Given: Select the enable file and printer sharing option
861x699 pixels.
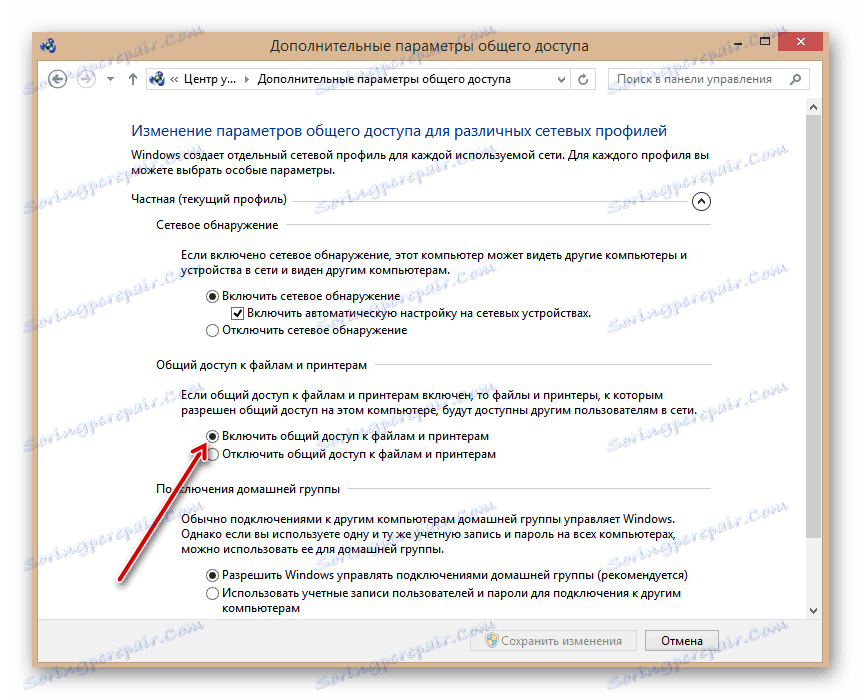Looking at the screenshot, I should tap(212, 436).
